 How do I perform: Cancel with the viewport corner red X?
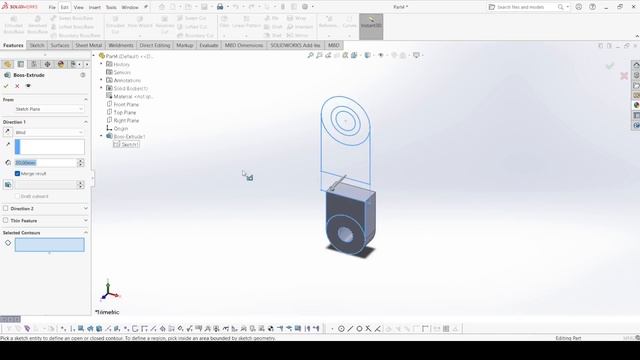624,76
